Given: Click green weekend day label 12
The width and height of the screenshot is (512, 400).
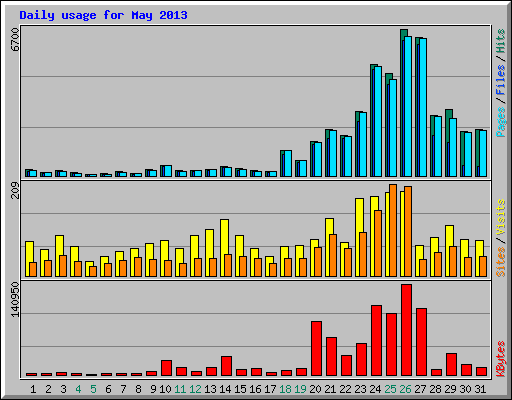Looking at the screenshot, I should coord(195,389).
